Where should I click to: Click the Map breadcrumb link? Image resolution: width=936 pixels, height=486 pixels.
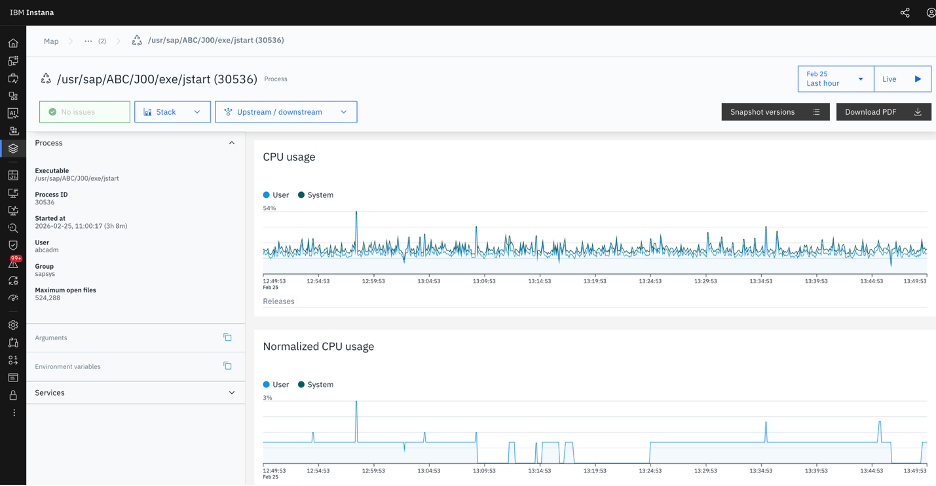51,41
